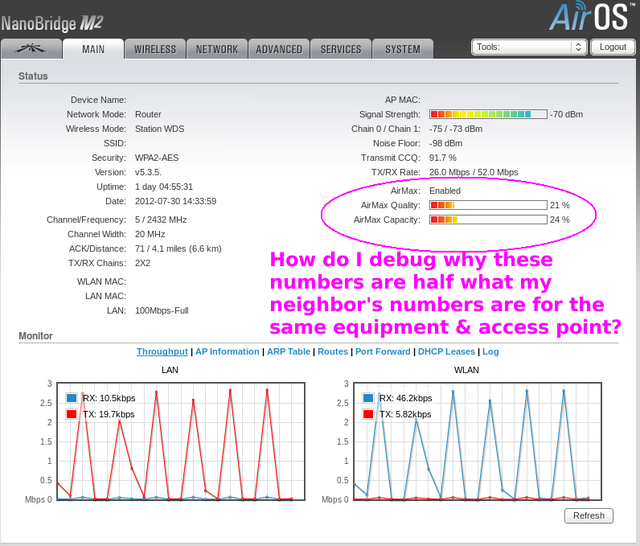This screenshot has width=640, height=546.
Task: Select the TX/RX Chains value 2X2
Action: pos(142,263)
